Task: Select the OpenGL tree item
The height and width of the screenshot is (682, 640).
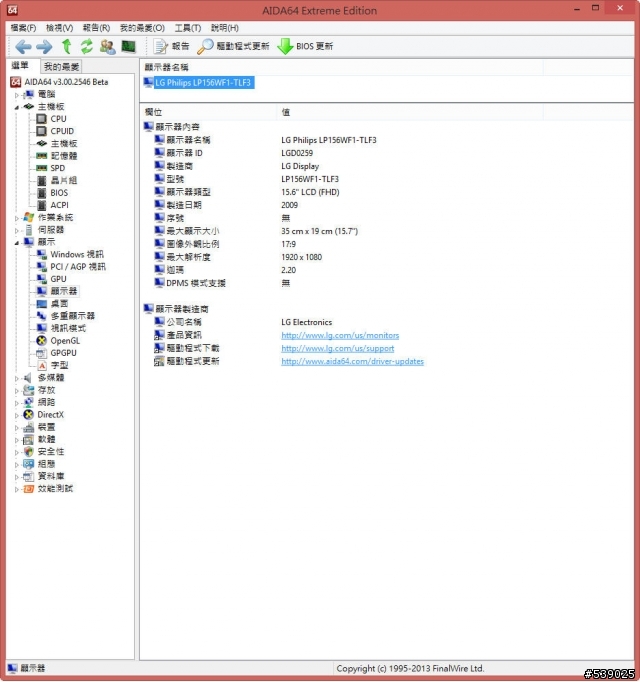Action: click(x=65, y=341)
